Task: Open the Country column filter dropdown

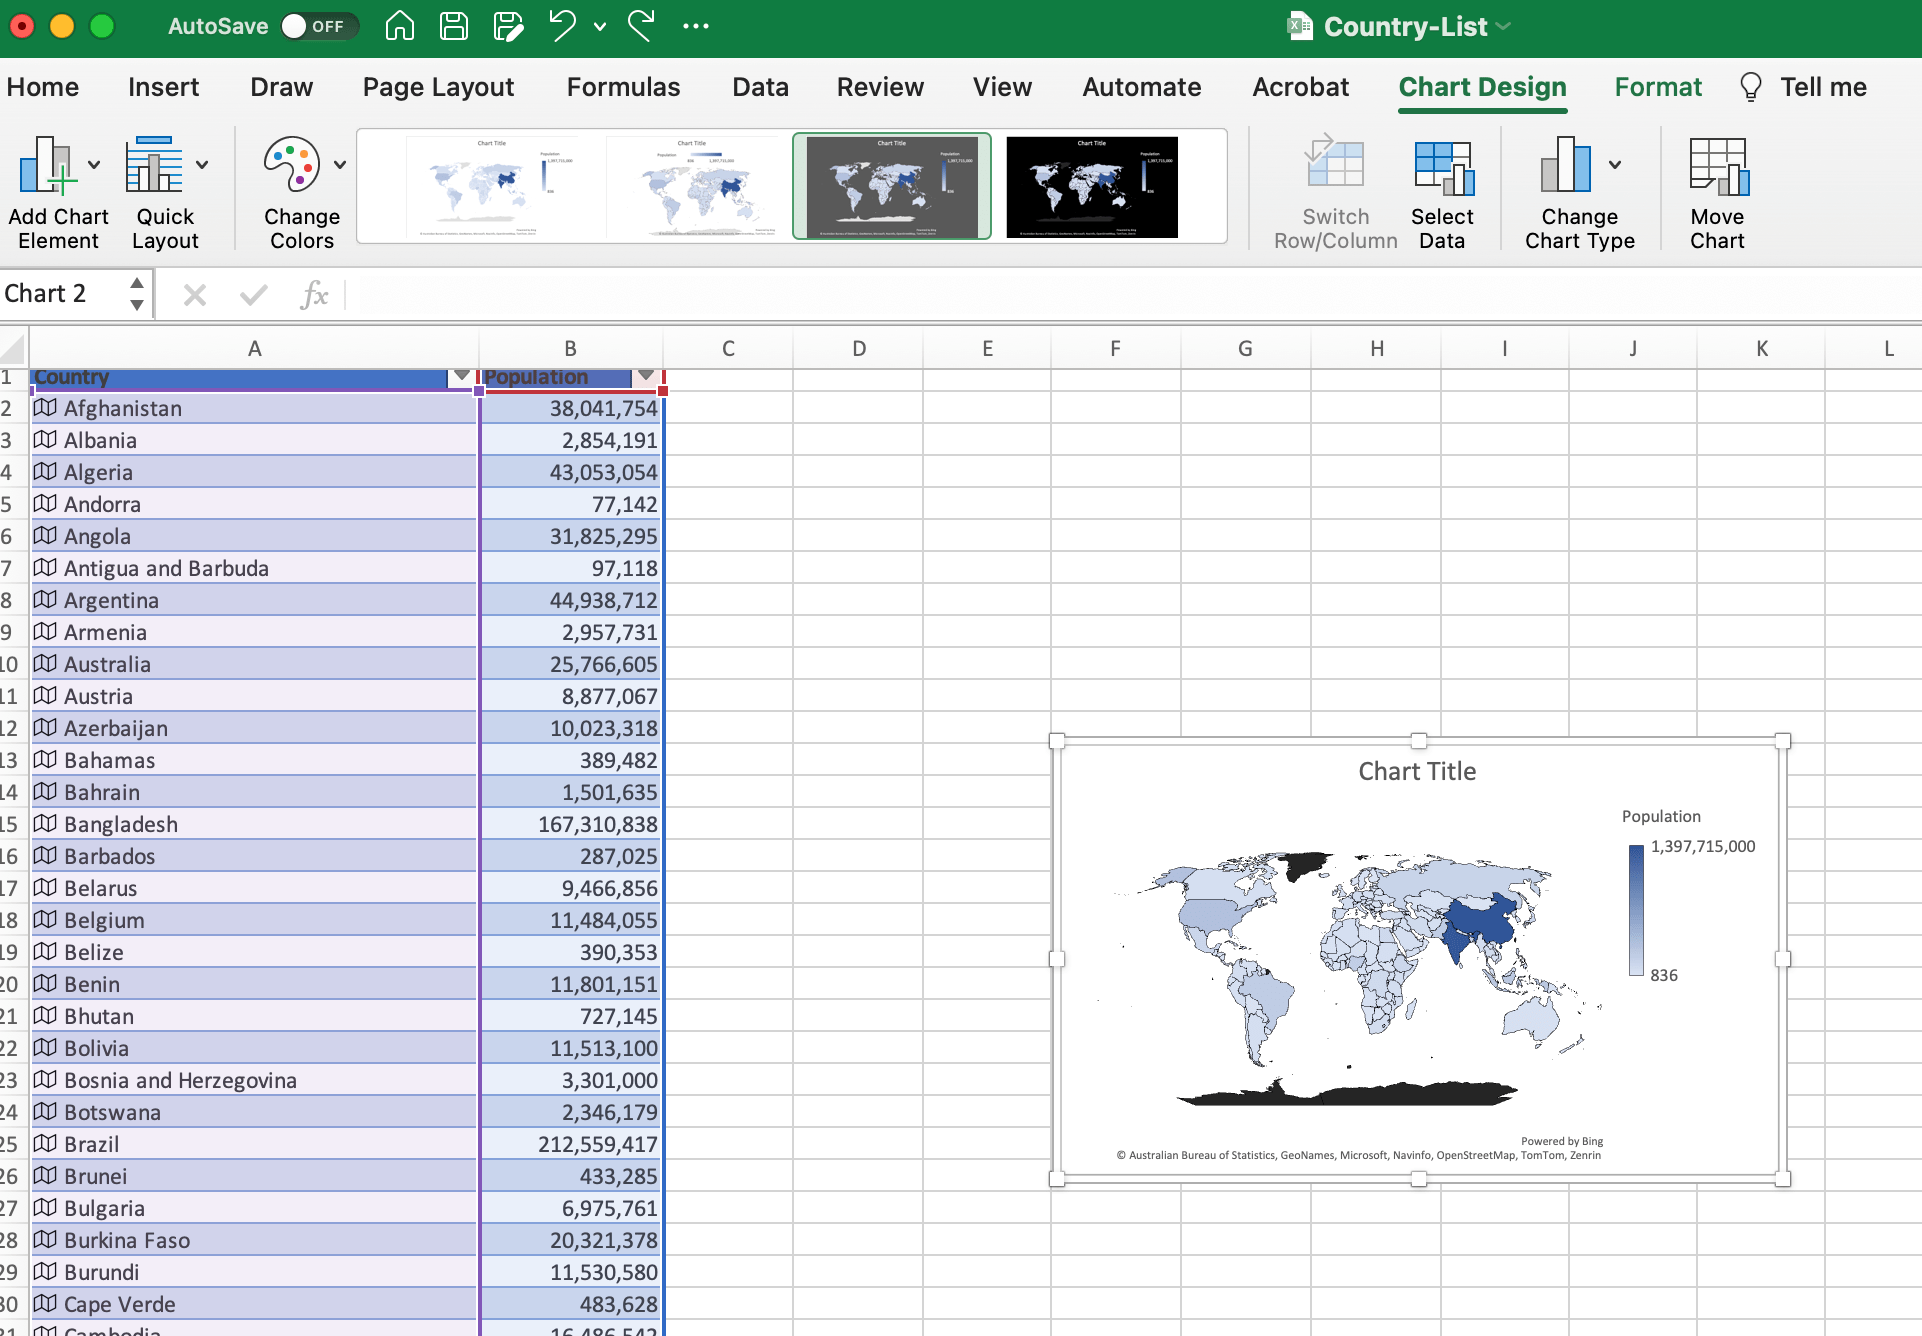Action: [x=461, y=377]
